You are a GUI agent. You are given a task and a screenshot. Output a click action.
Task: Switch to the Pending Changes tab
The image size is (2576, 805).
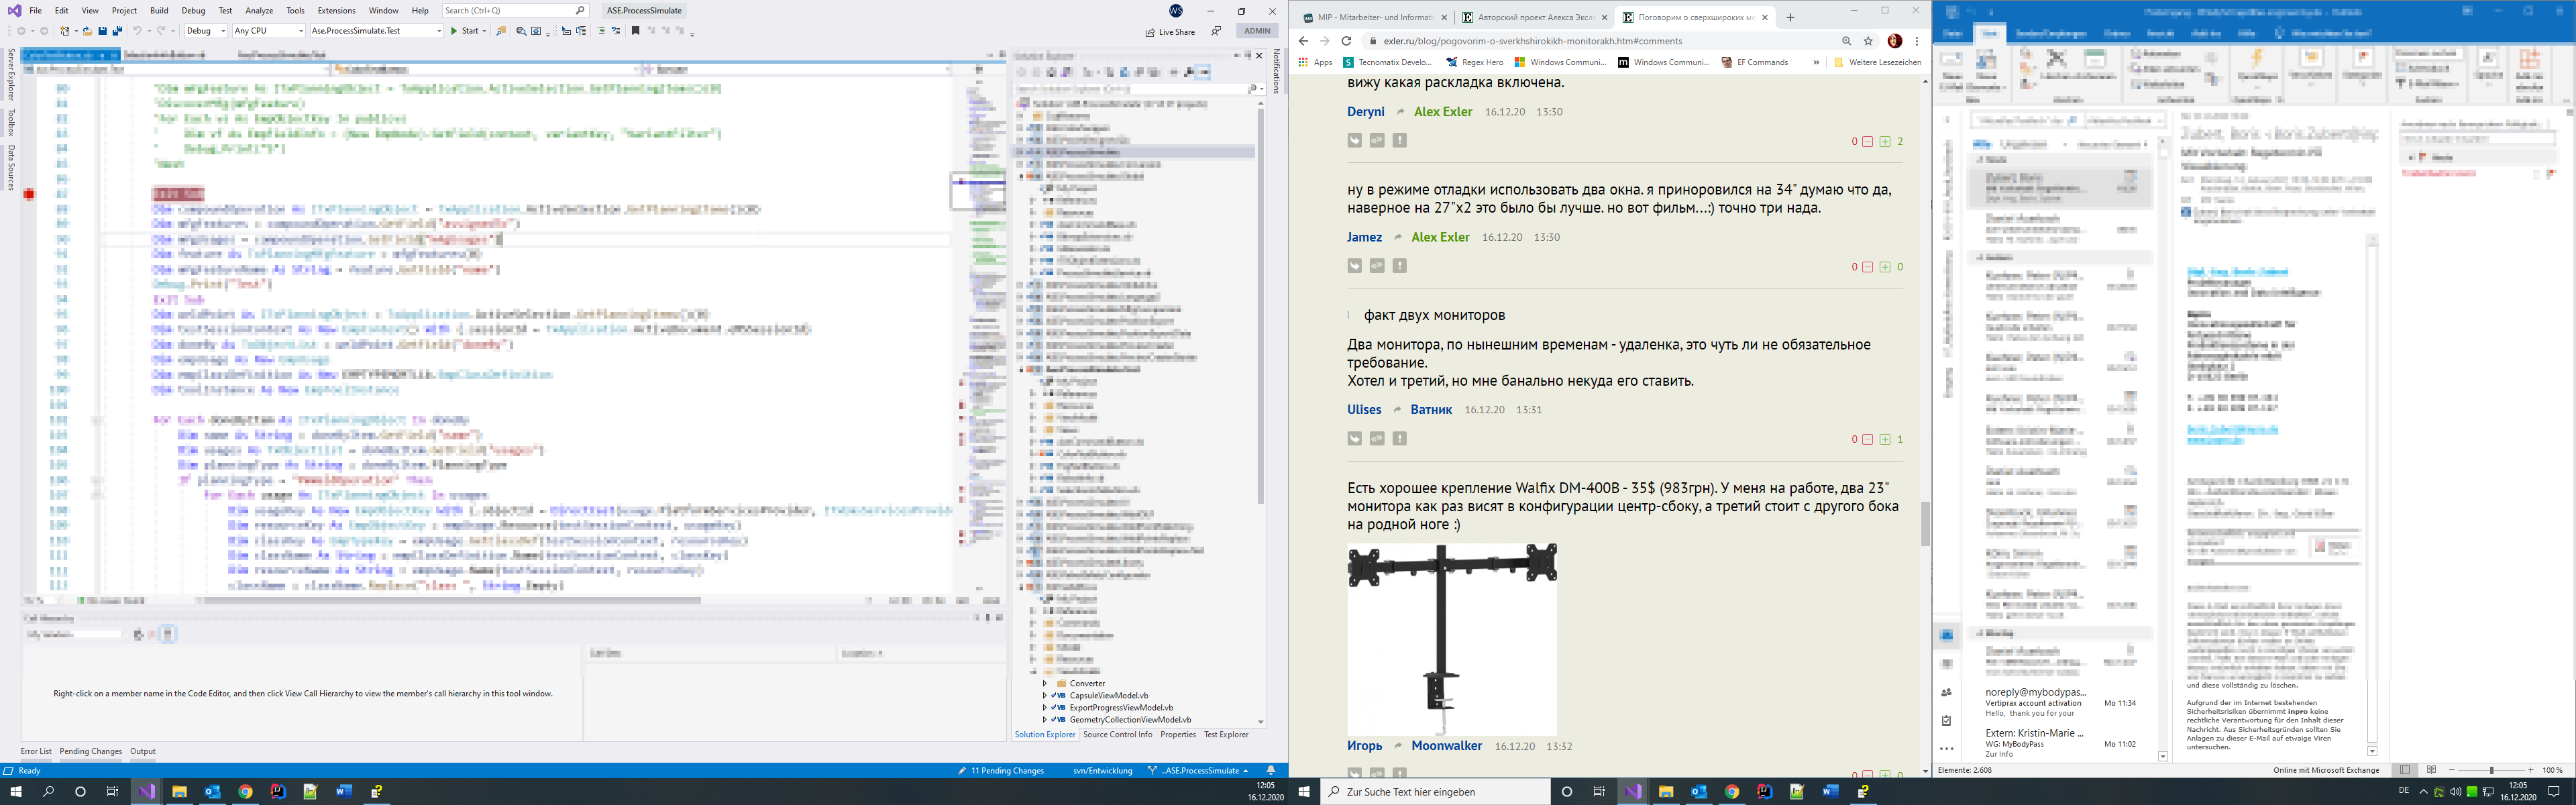[90, 751]
